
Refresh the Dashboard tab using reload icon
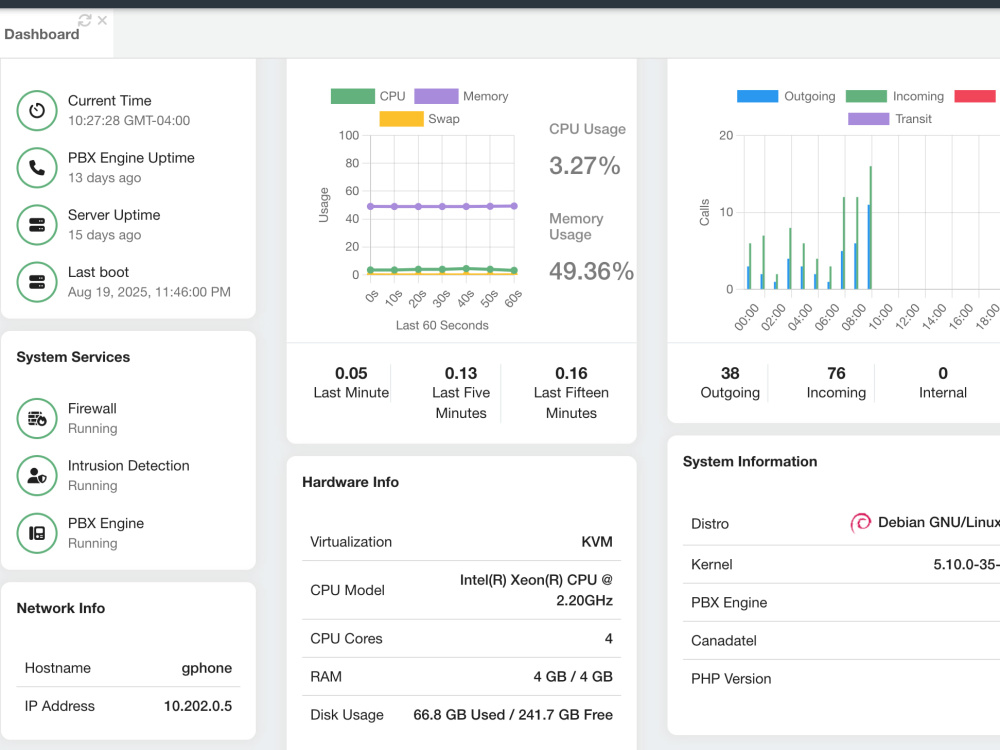coord(85,20)
